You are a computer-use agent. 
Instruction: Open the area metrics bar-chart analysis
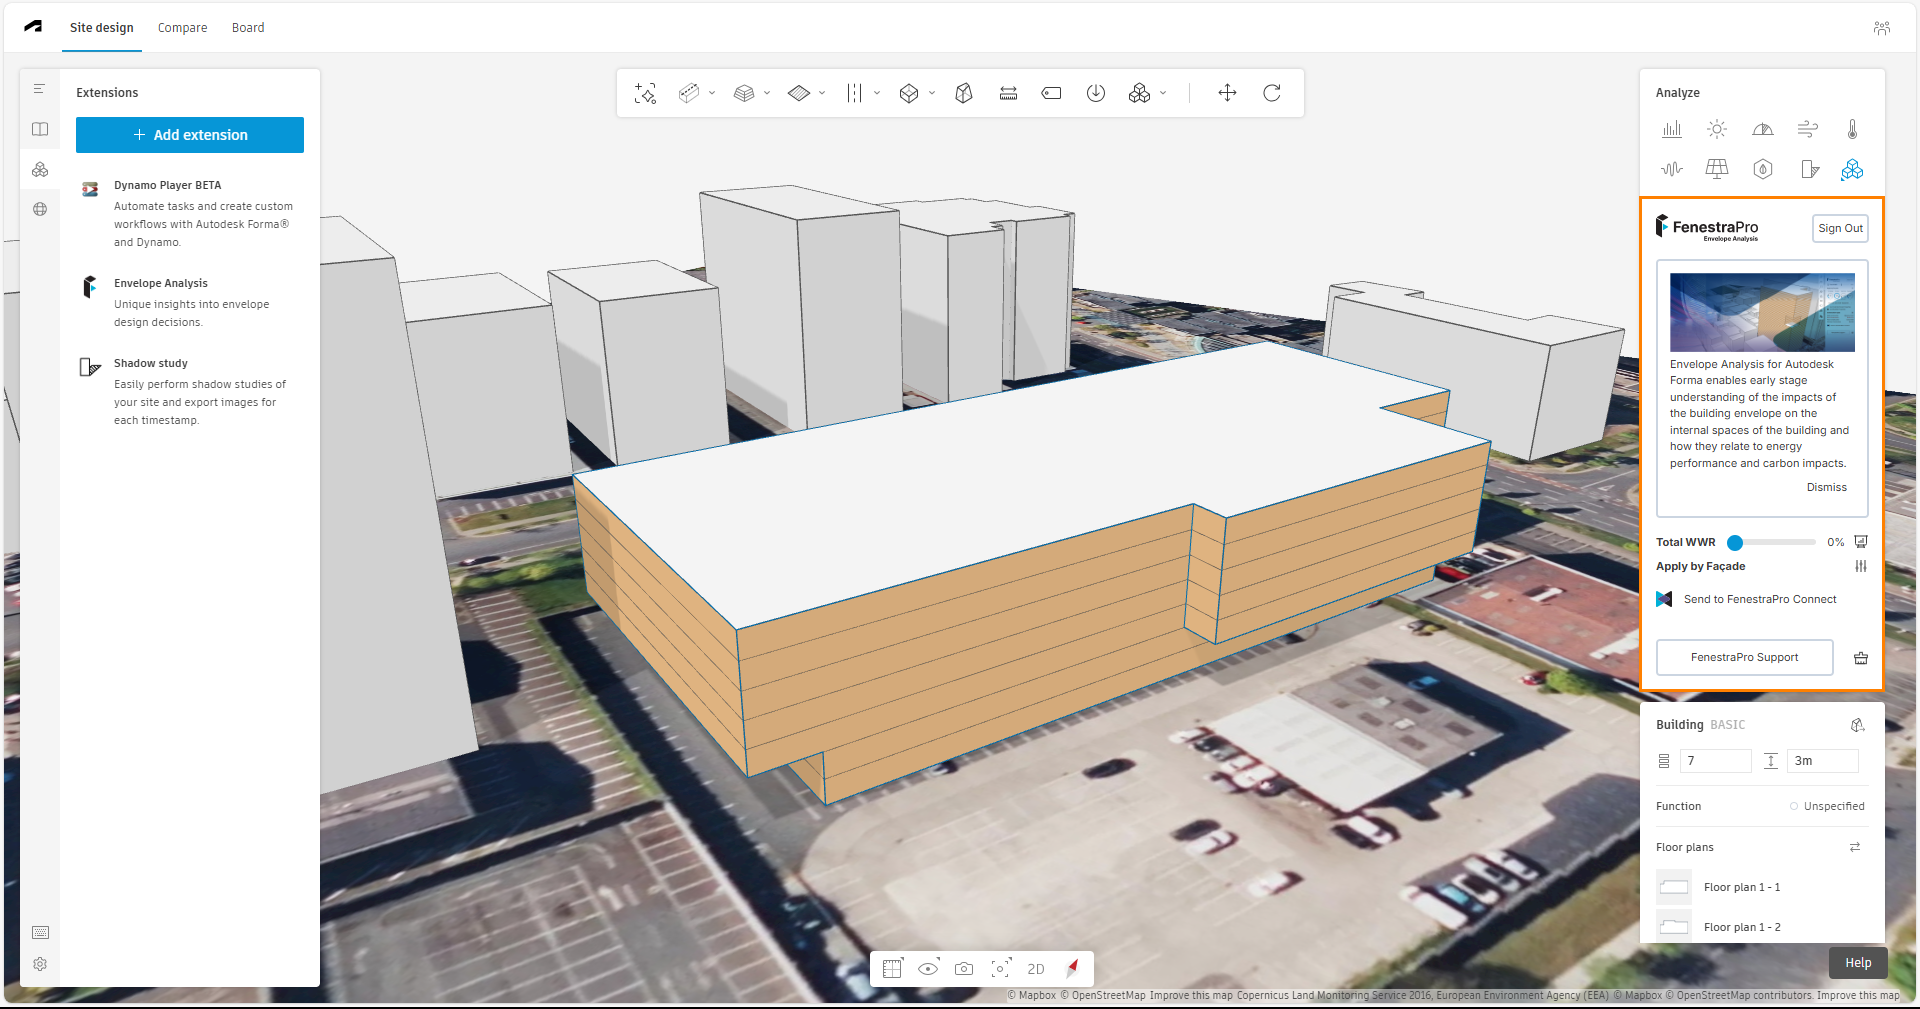pyautogui.click(x=1672, y=129)
